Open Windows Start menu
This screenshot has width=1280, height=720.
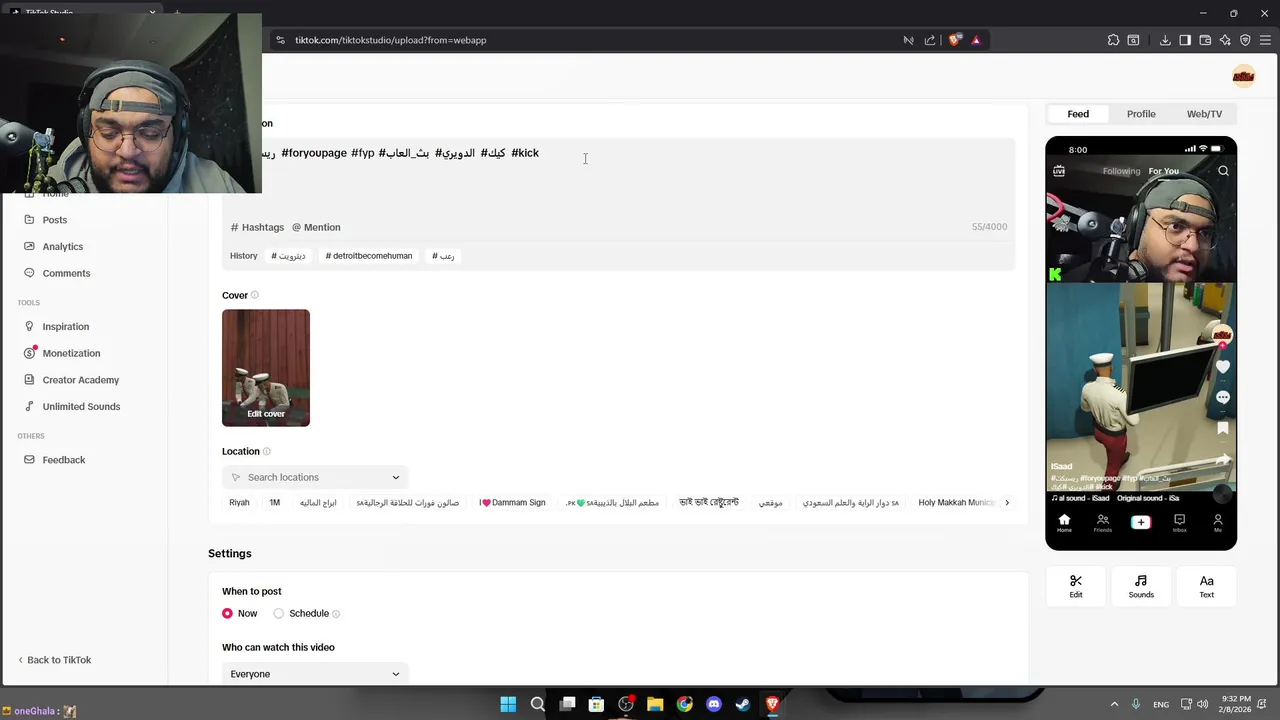508,704
